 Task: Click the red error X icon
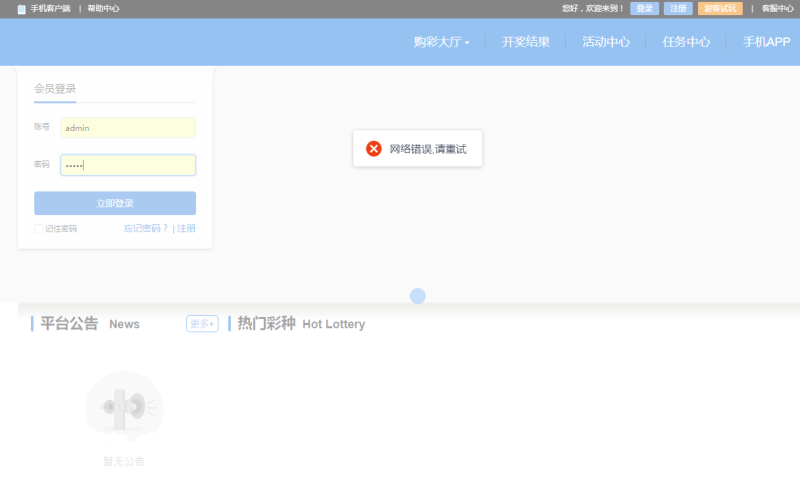374,149
